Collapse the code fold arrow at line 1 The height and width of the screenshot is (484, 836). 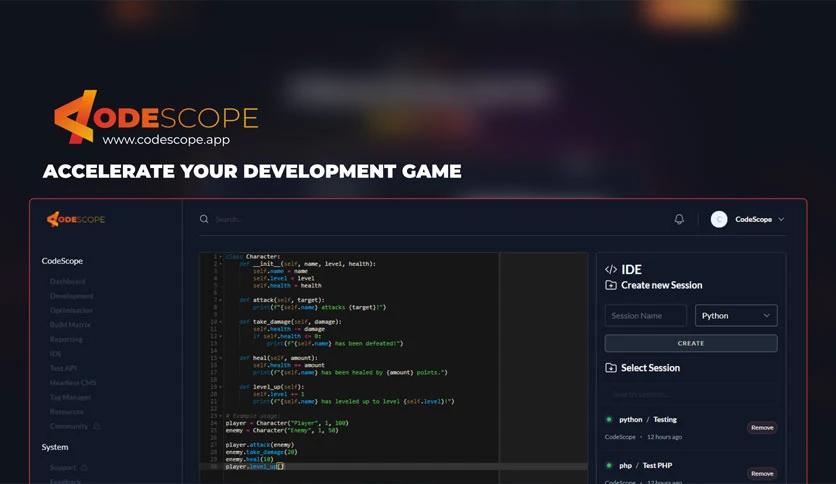point(220,256)
